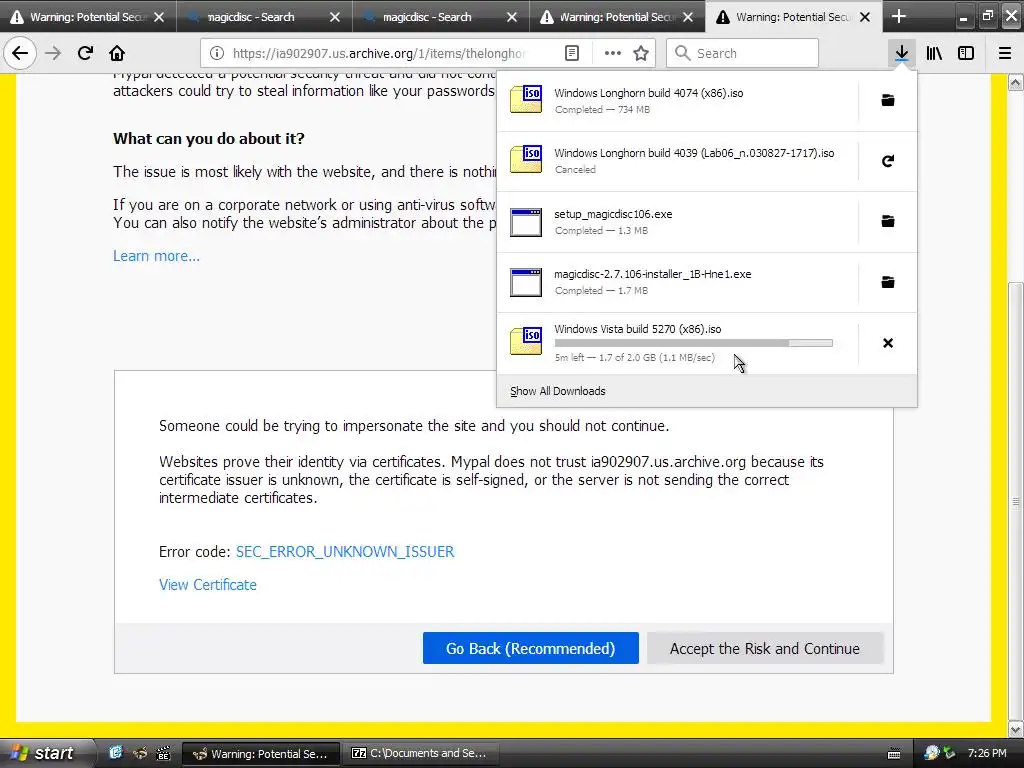The image size is (1024, 768).
Task: Open magicdisc-2.7.106-installer_1B-Hne1.exe entry
Action: tap(678, 282)
